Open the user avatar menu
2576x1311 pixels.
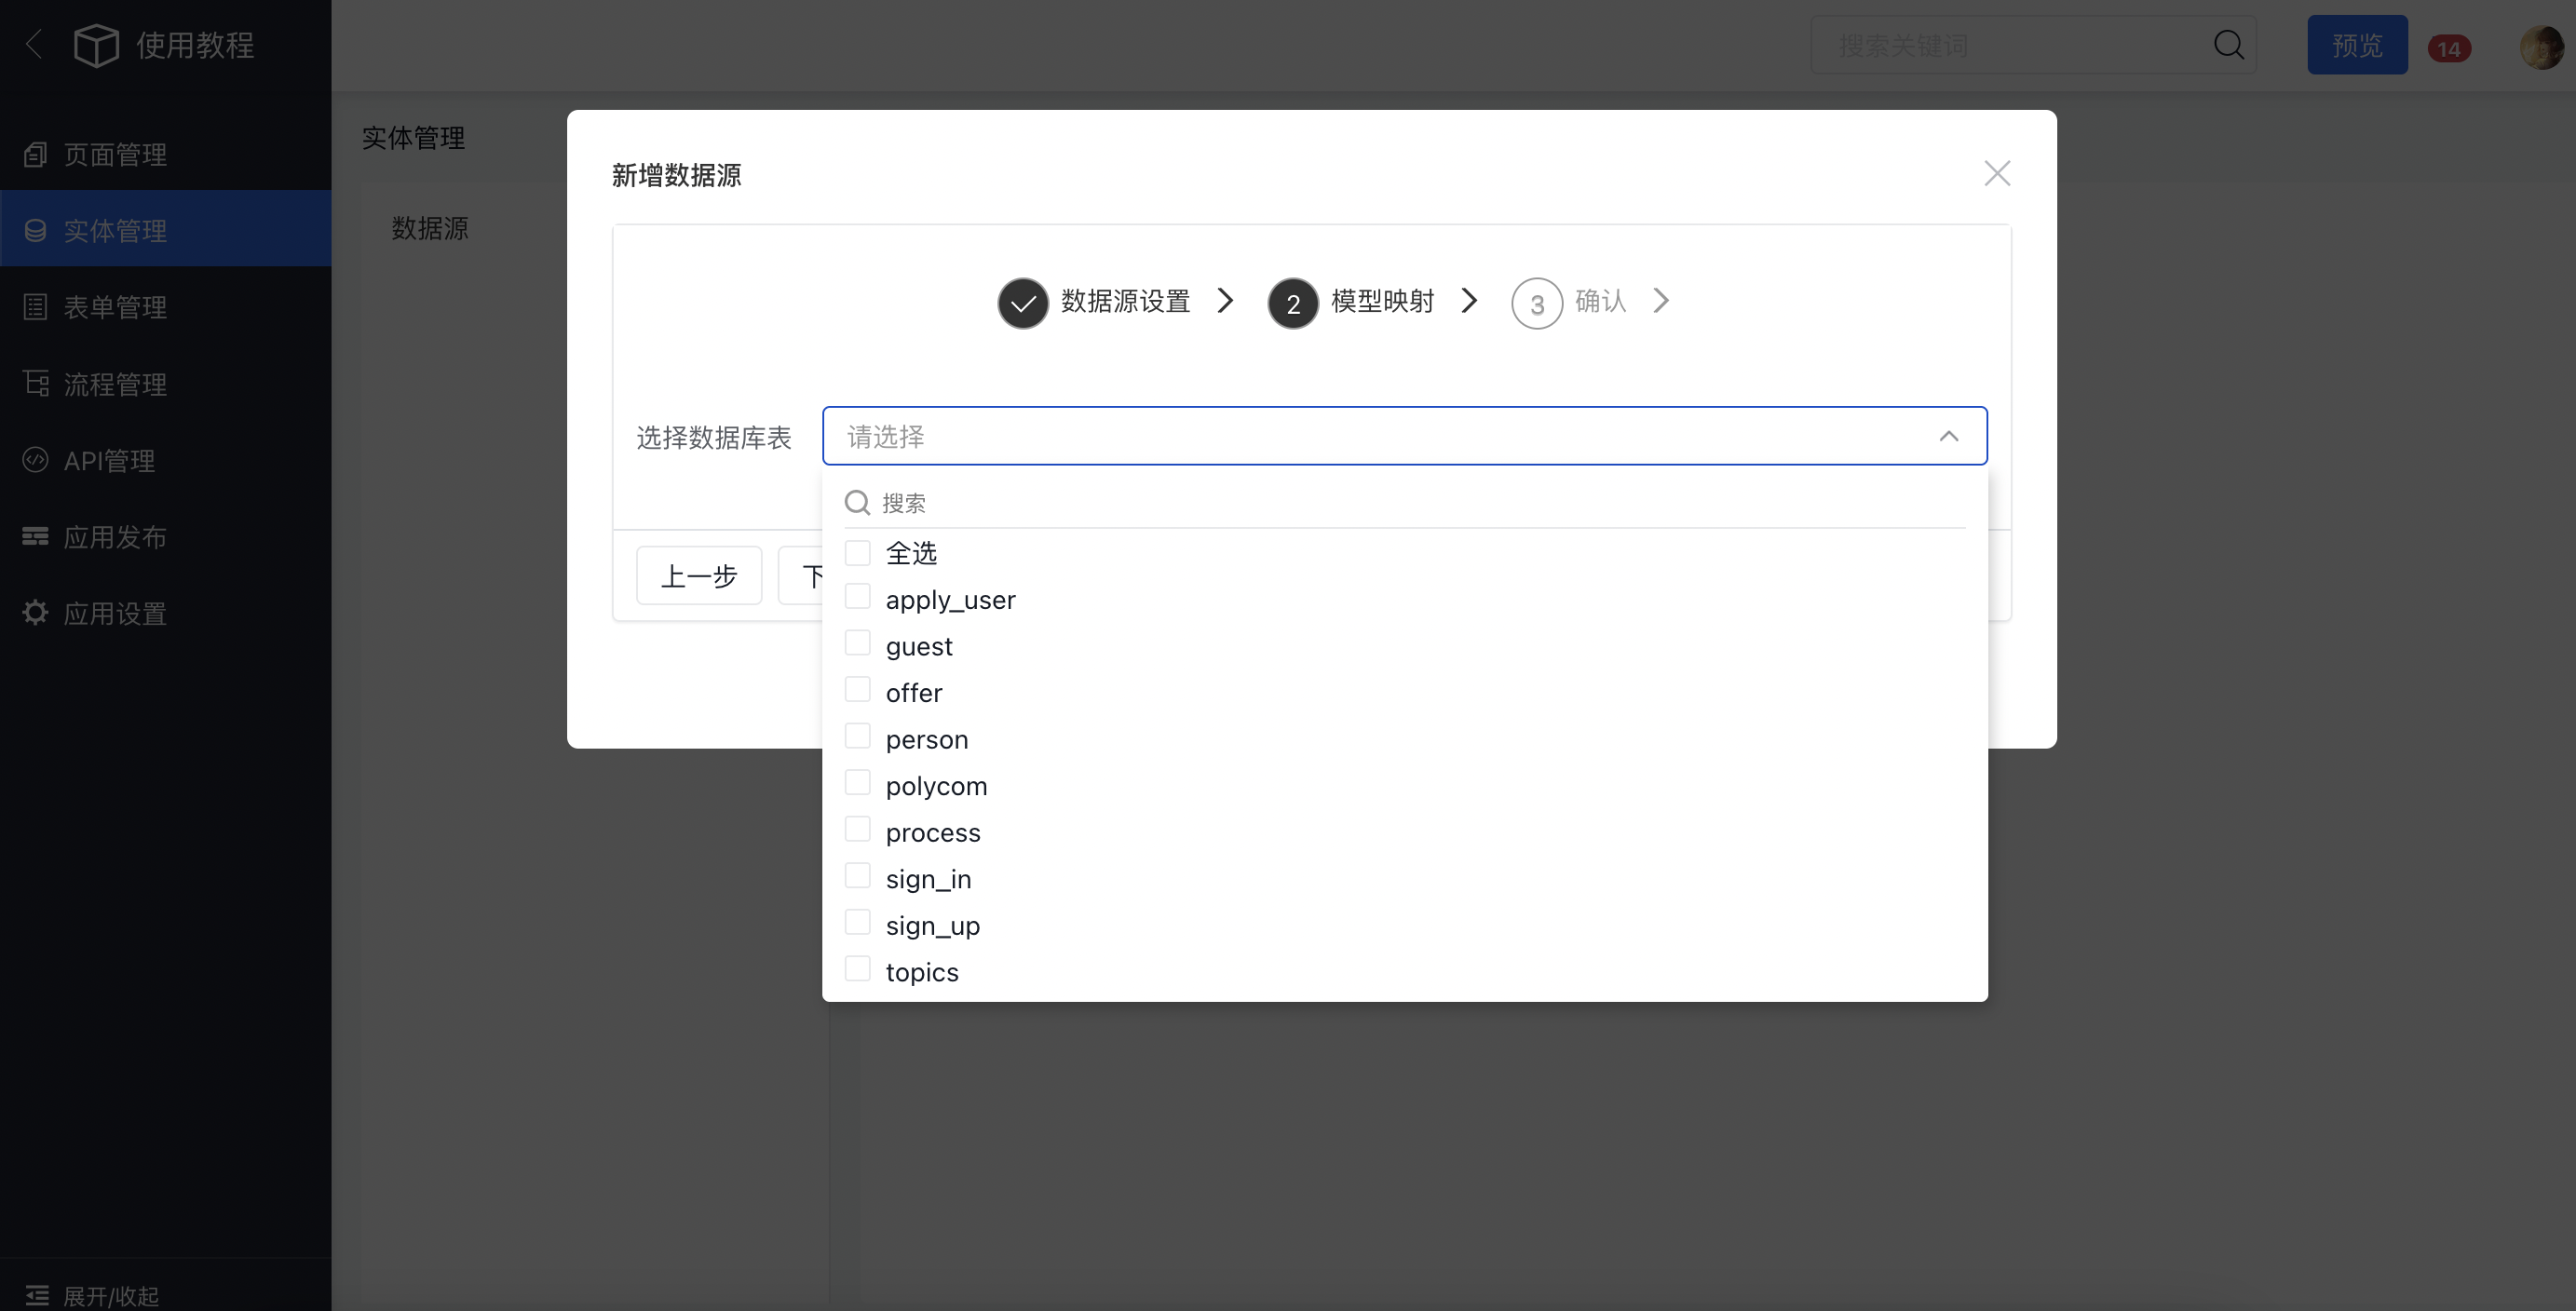[2541, 47]
